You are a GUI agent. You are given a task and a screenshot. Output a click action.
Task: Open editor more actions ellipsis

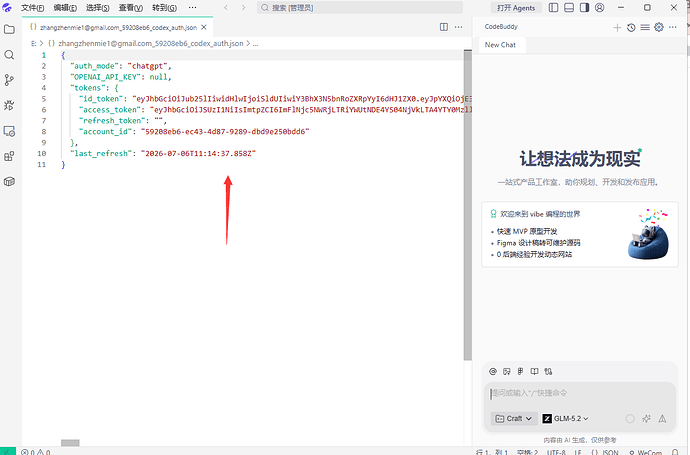(459, 27)
